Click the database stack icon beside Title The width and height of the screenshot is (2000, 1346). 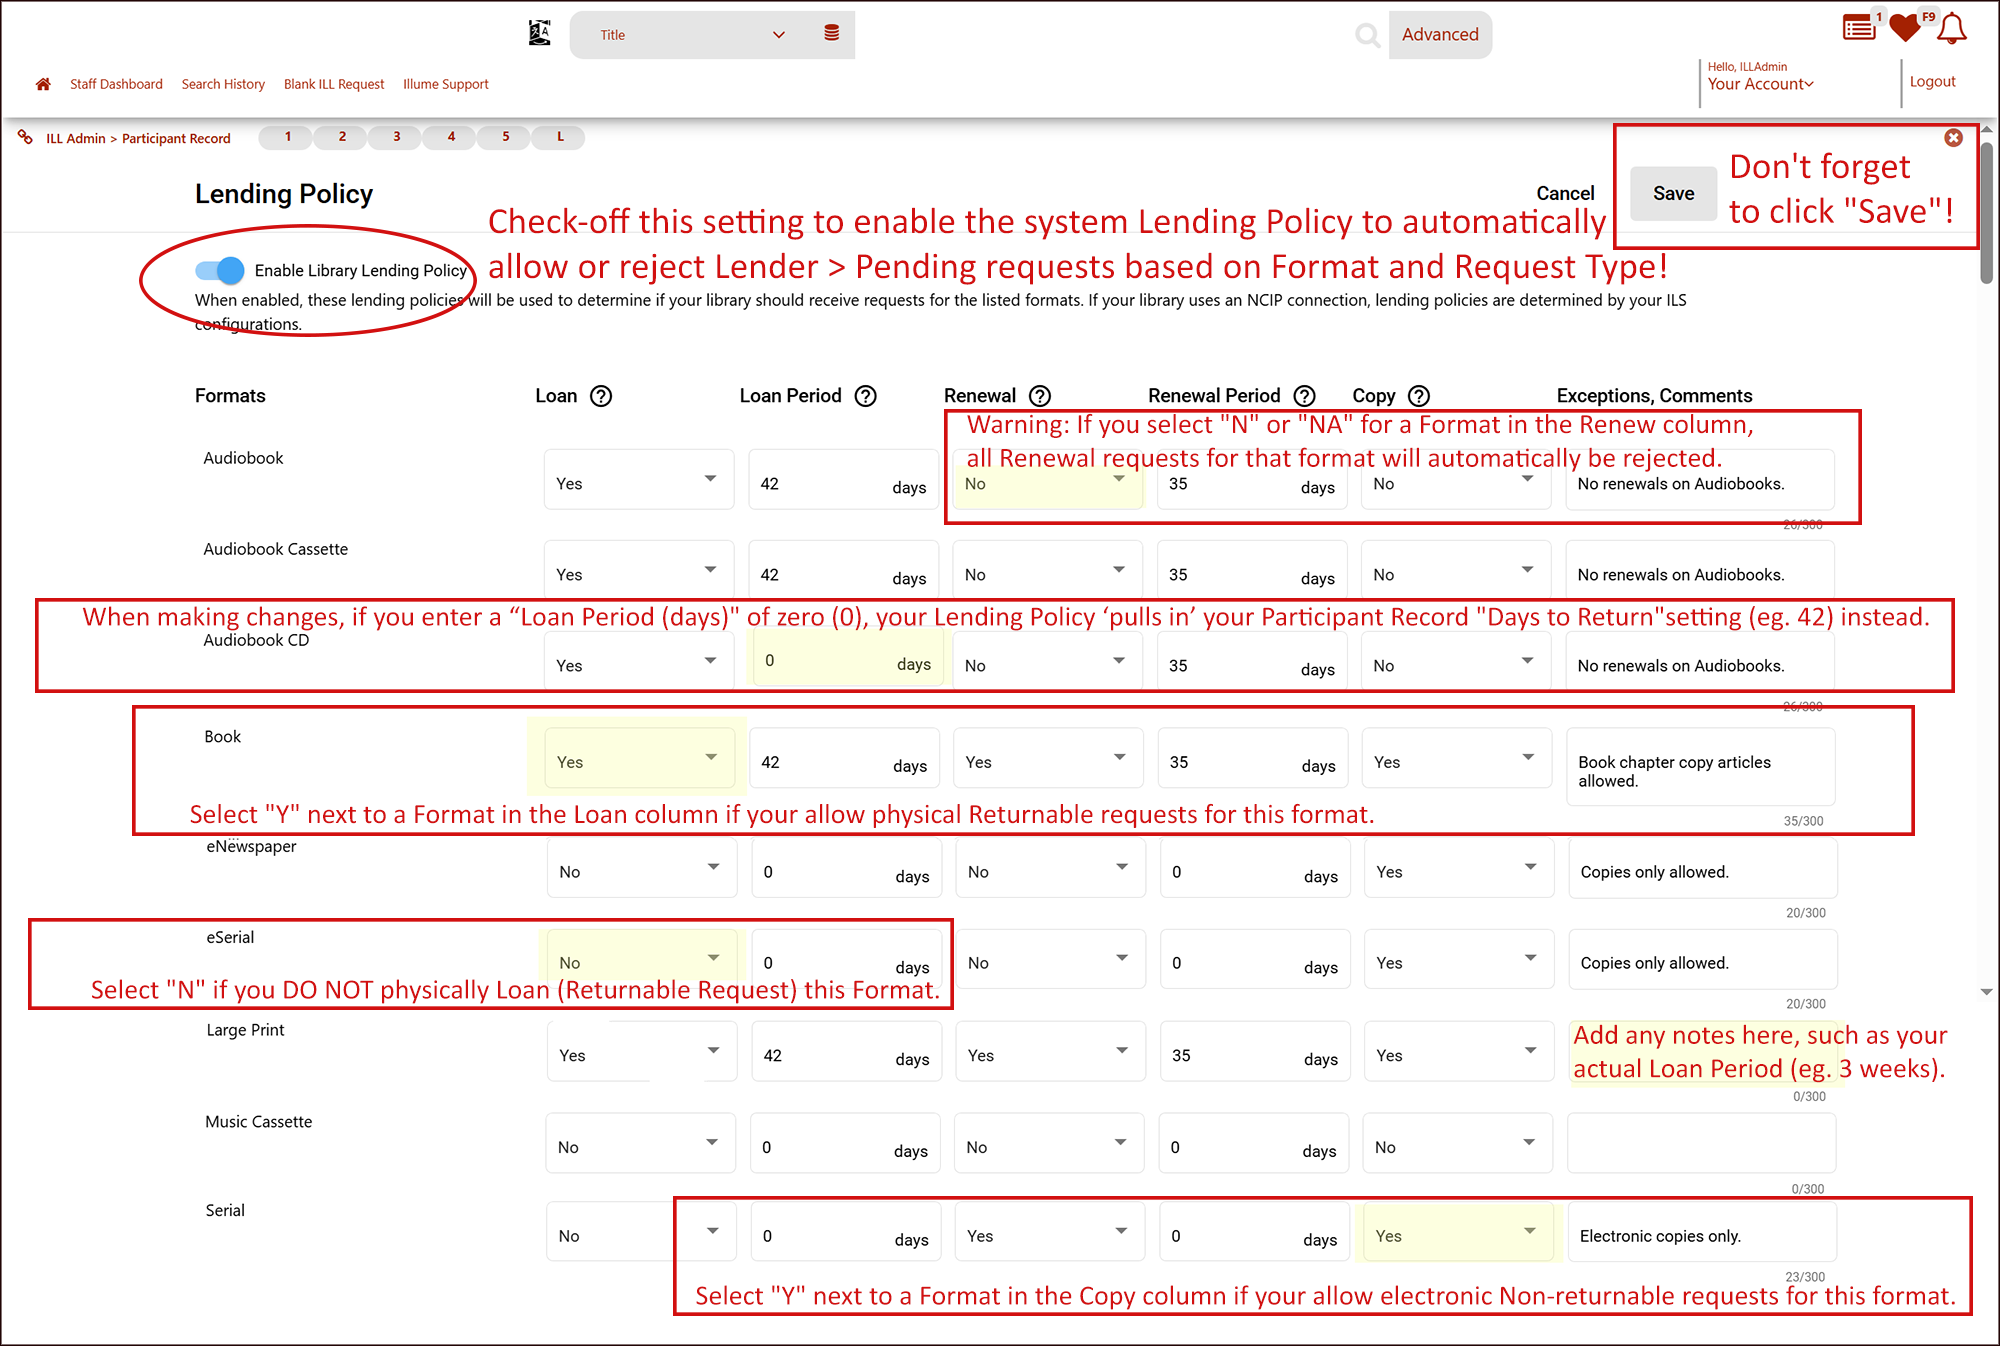point(831,34)
